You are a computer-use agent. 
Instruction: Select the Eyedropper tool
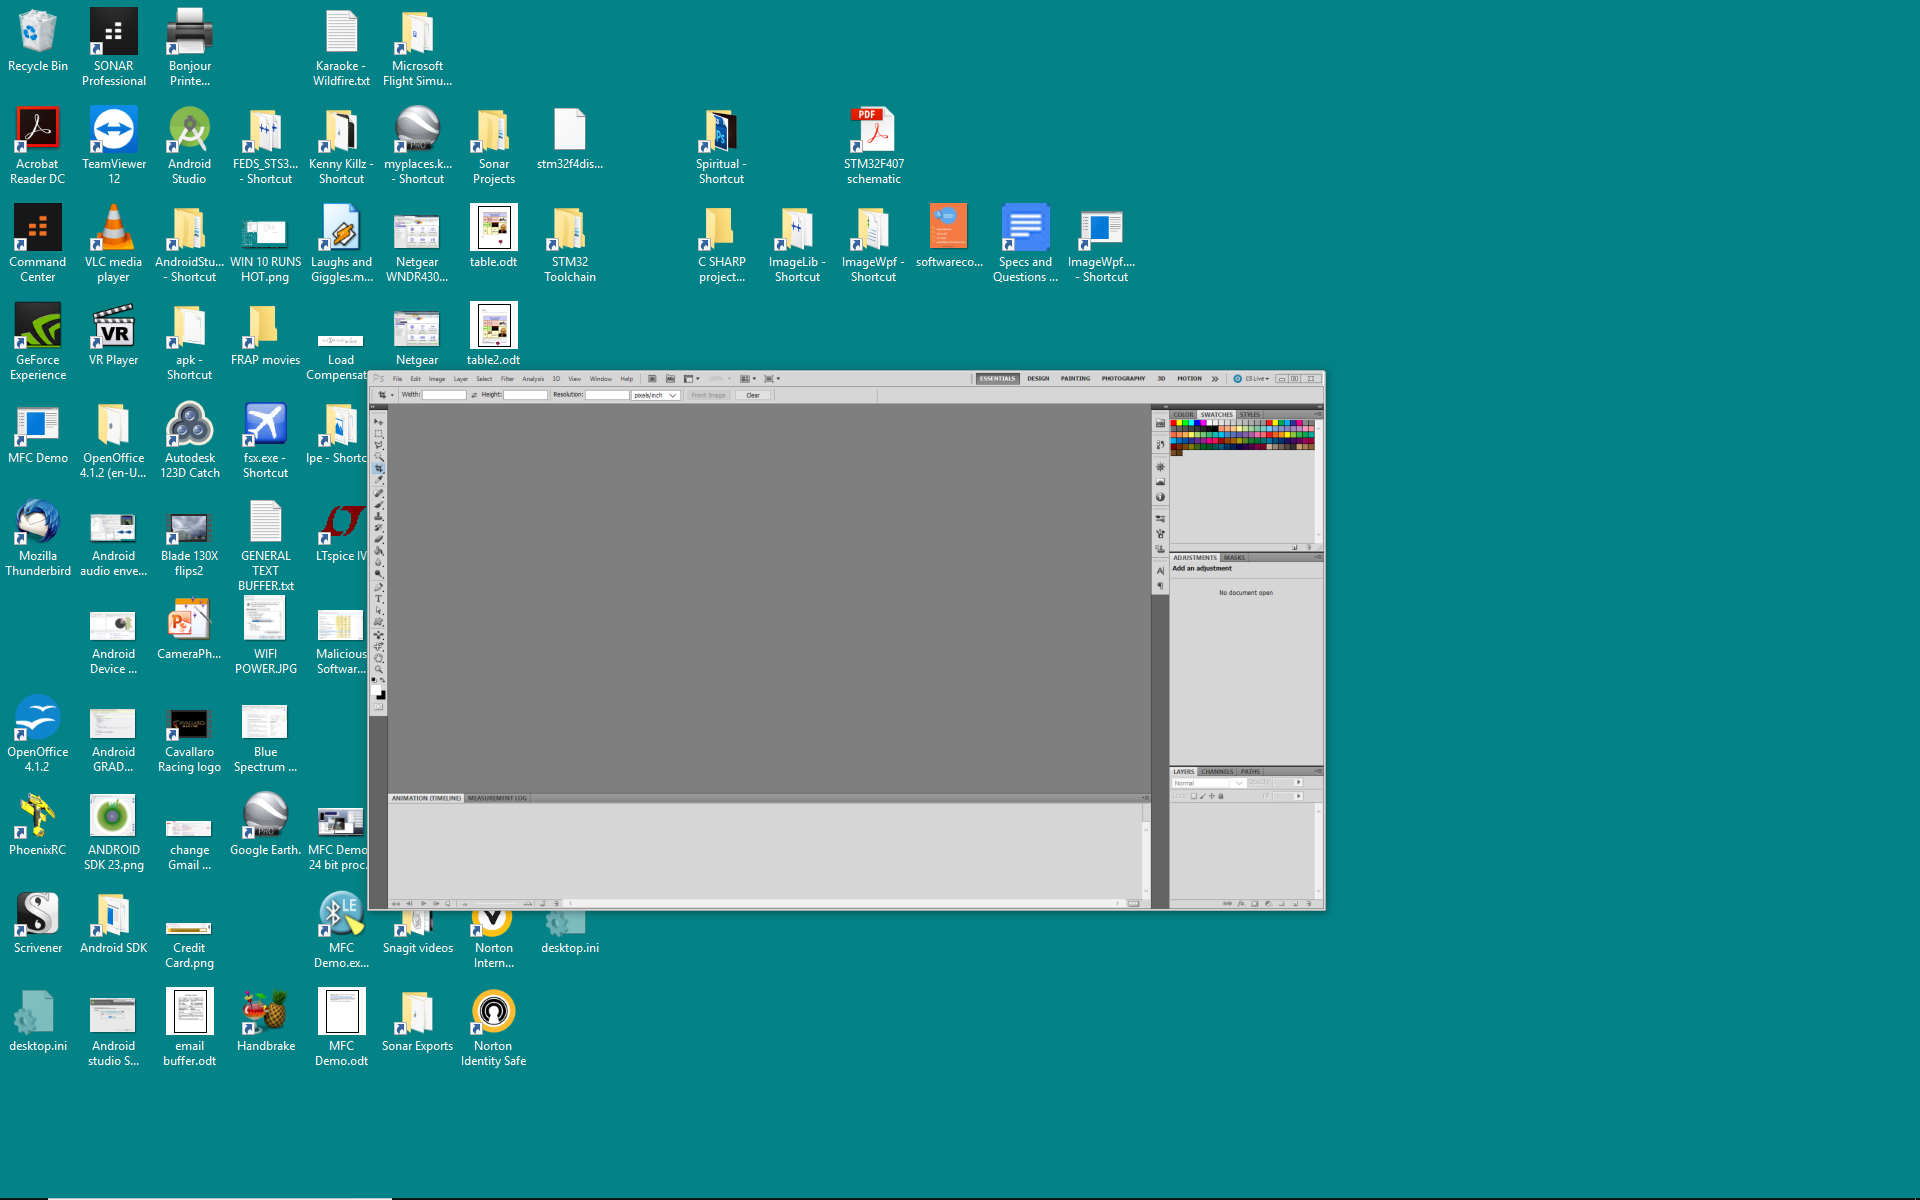pyautogui.click(x=378, y=479)
